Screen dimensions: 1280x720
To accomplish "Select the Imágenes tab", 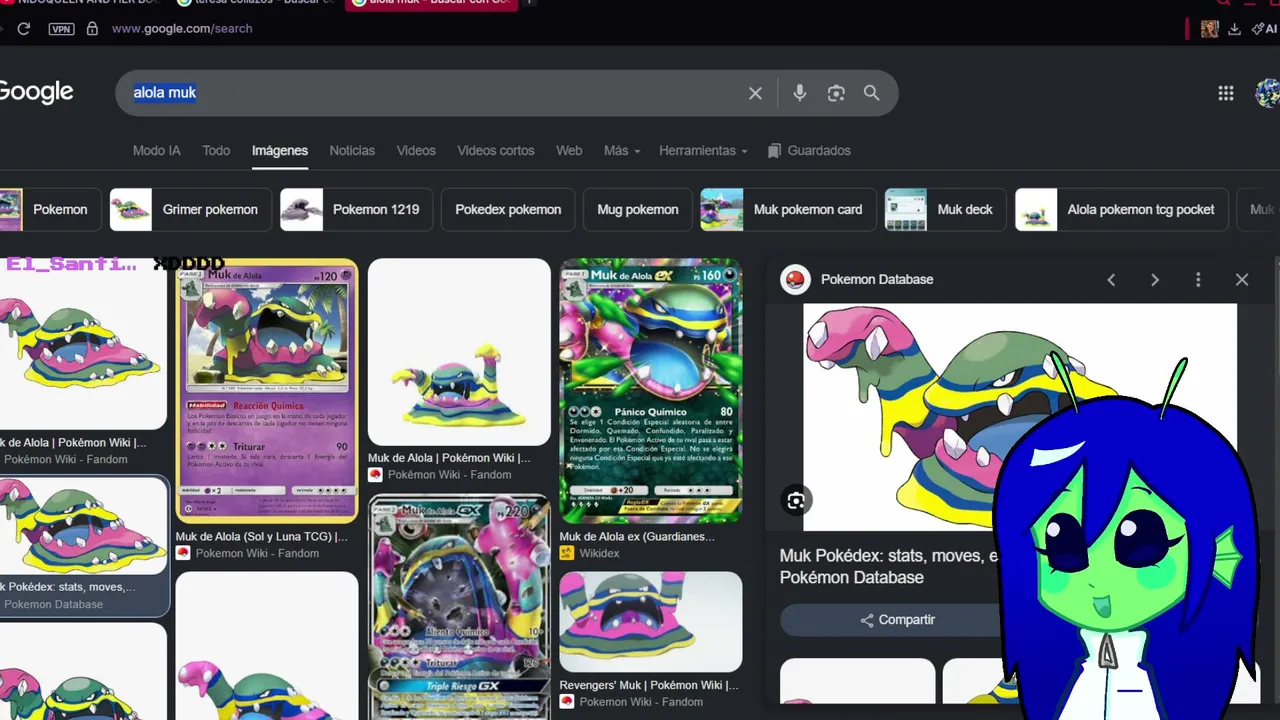I will (280, 150).
